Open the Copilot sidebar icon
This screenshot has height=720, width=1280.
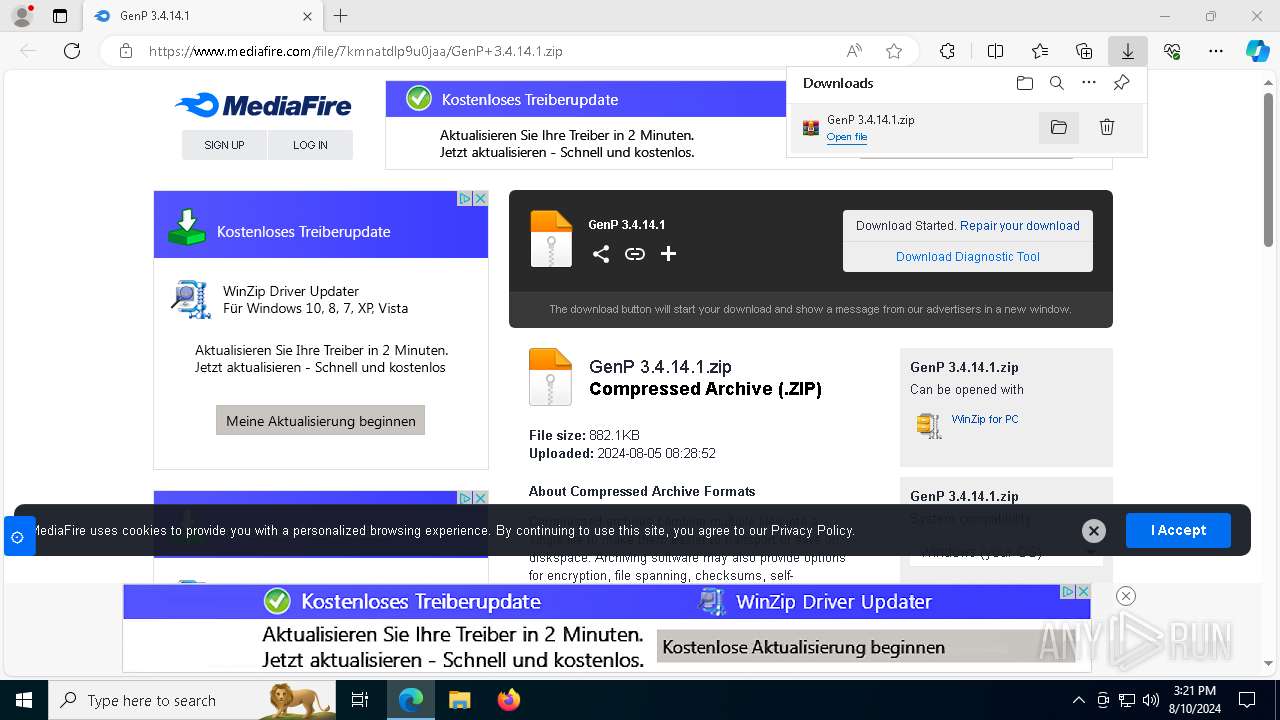[1257, 51]
